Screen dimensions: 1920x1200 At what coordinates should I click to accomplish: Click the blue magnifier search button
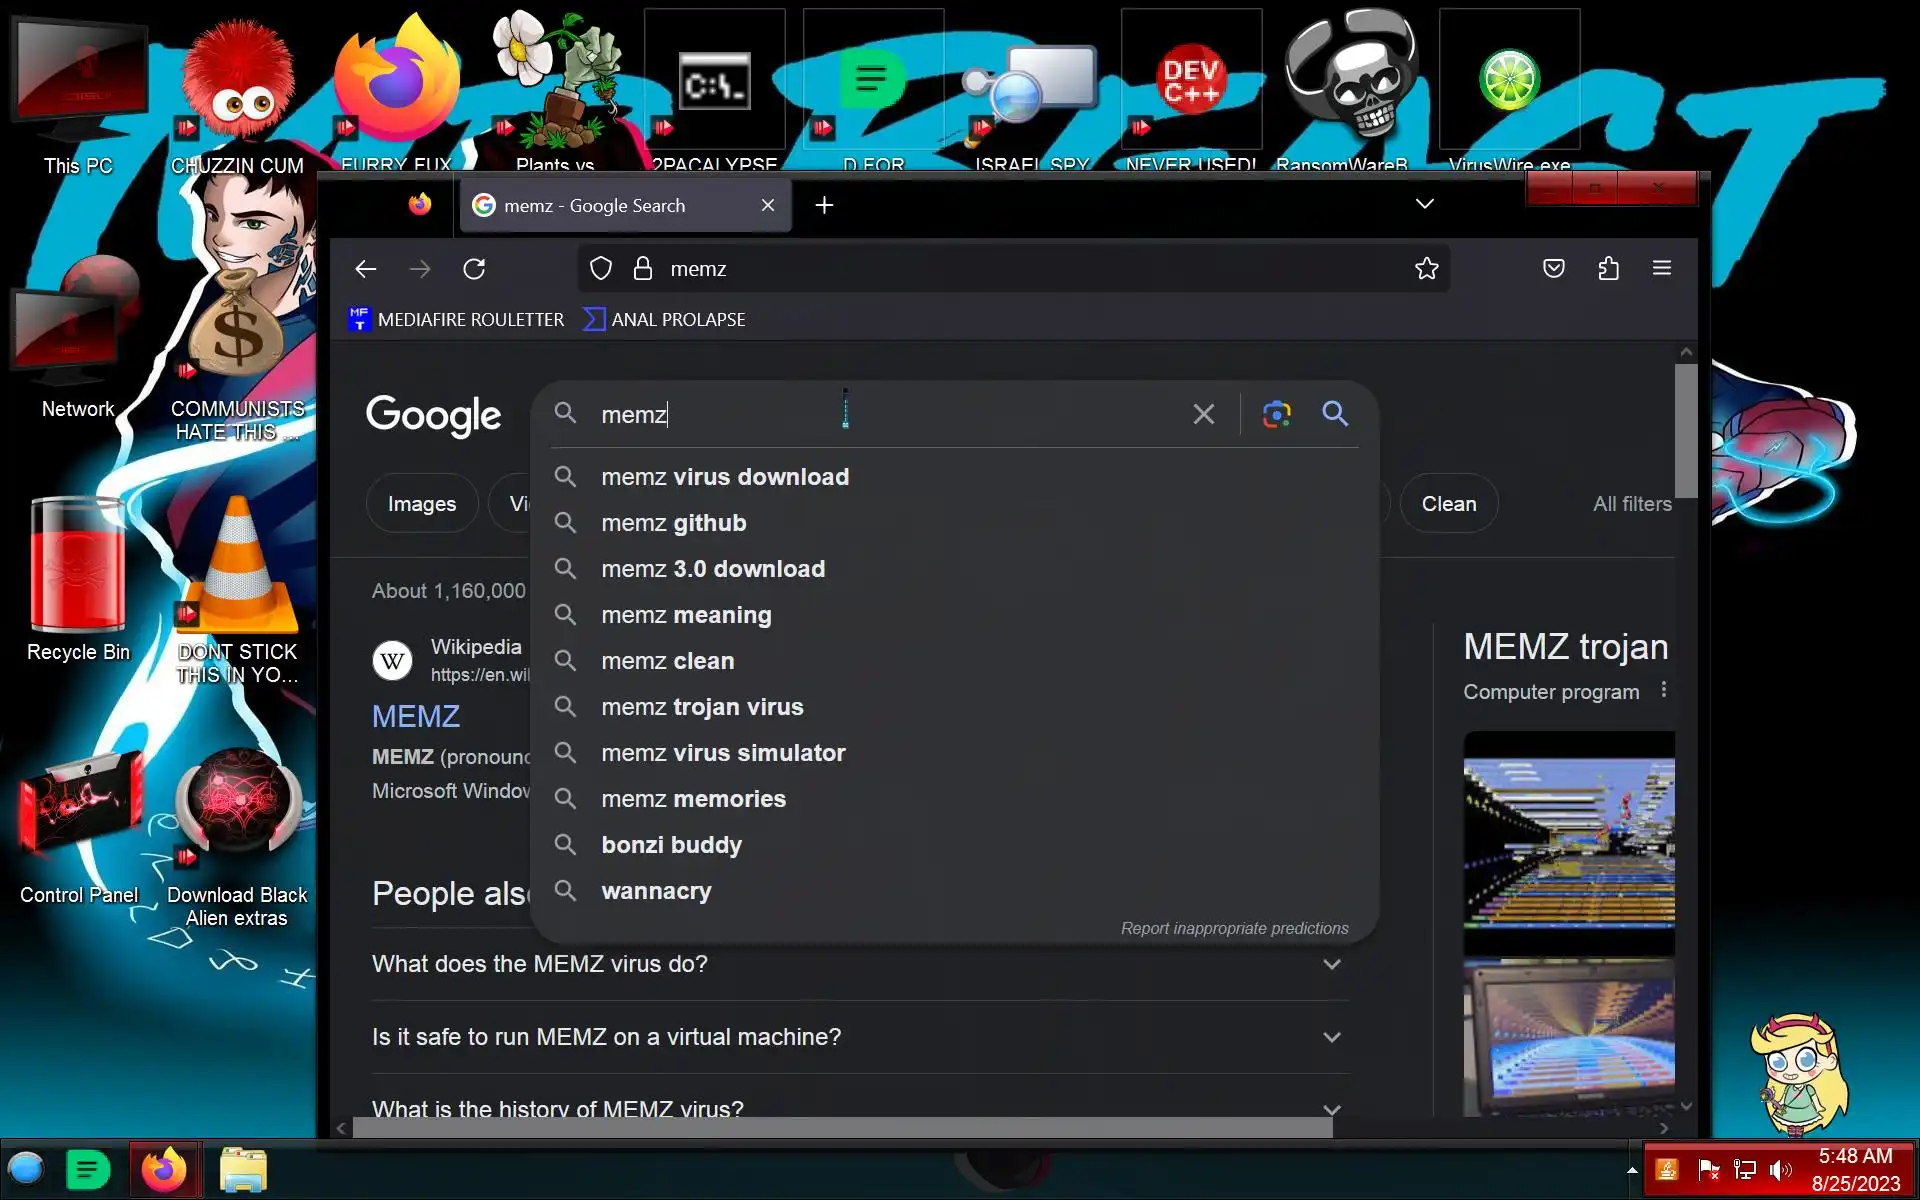click(x=1335, y=414)
